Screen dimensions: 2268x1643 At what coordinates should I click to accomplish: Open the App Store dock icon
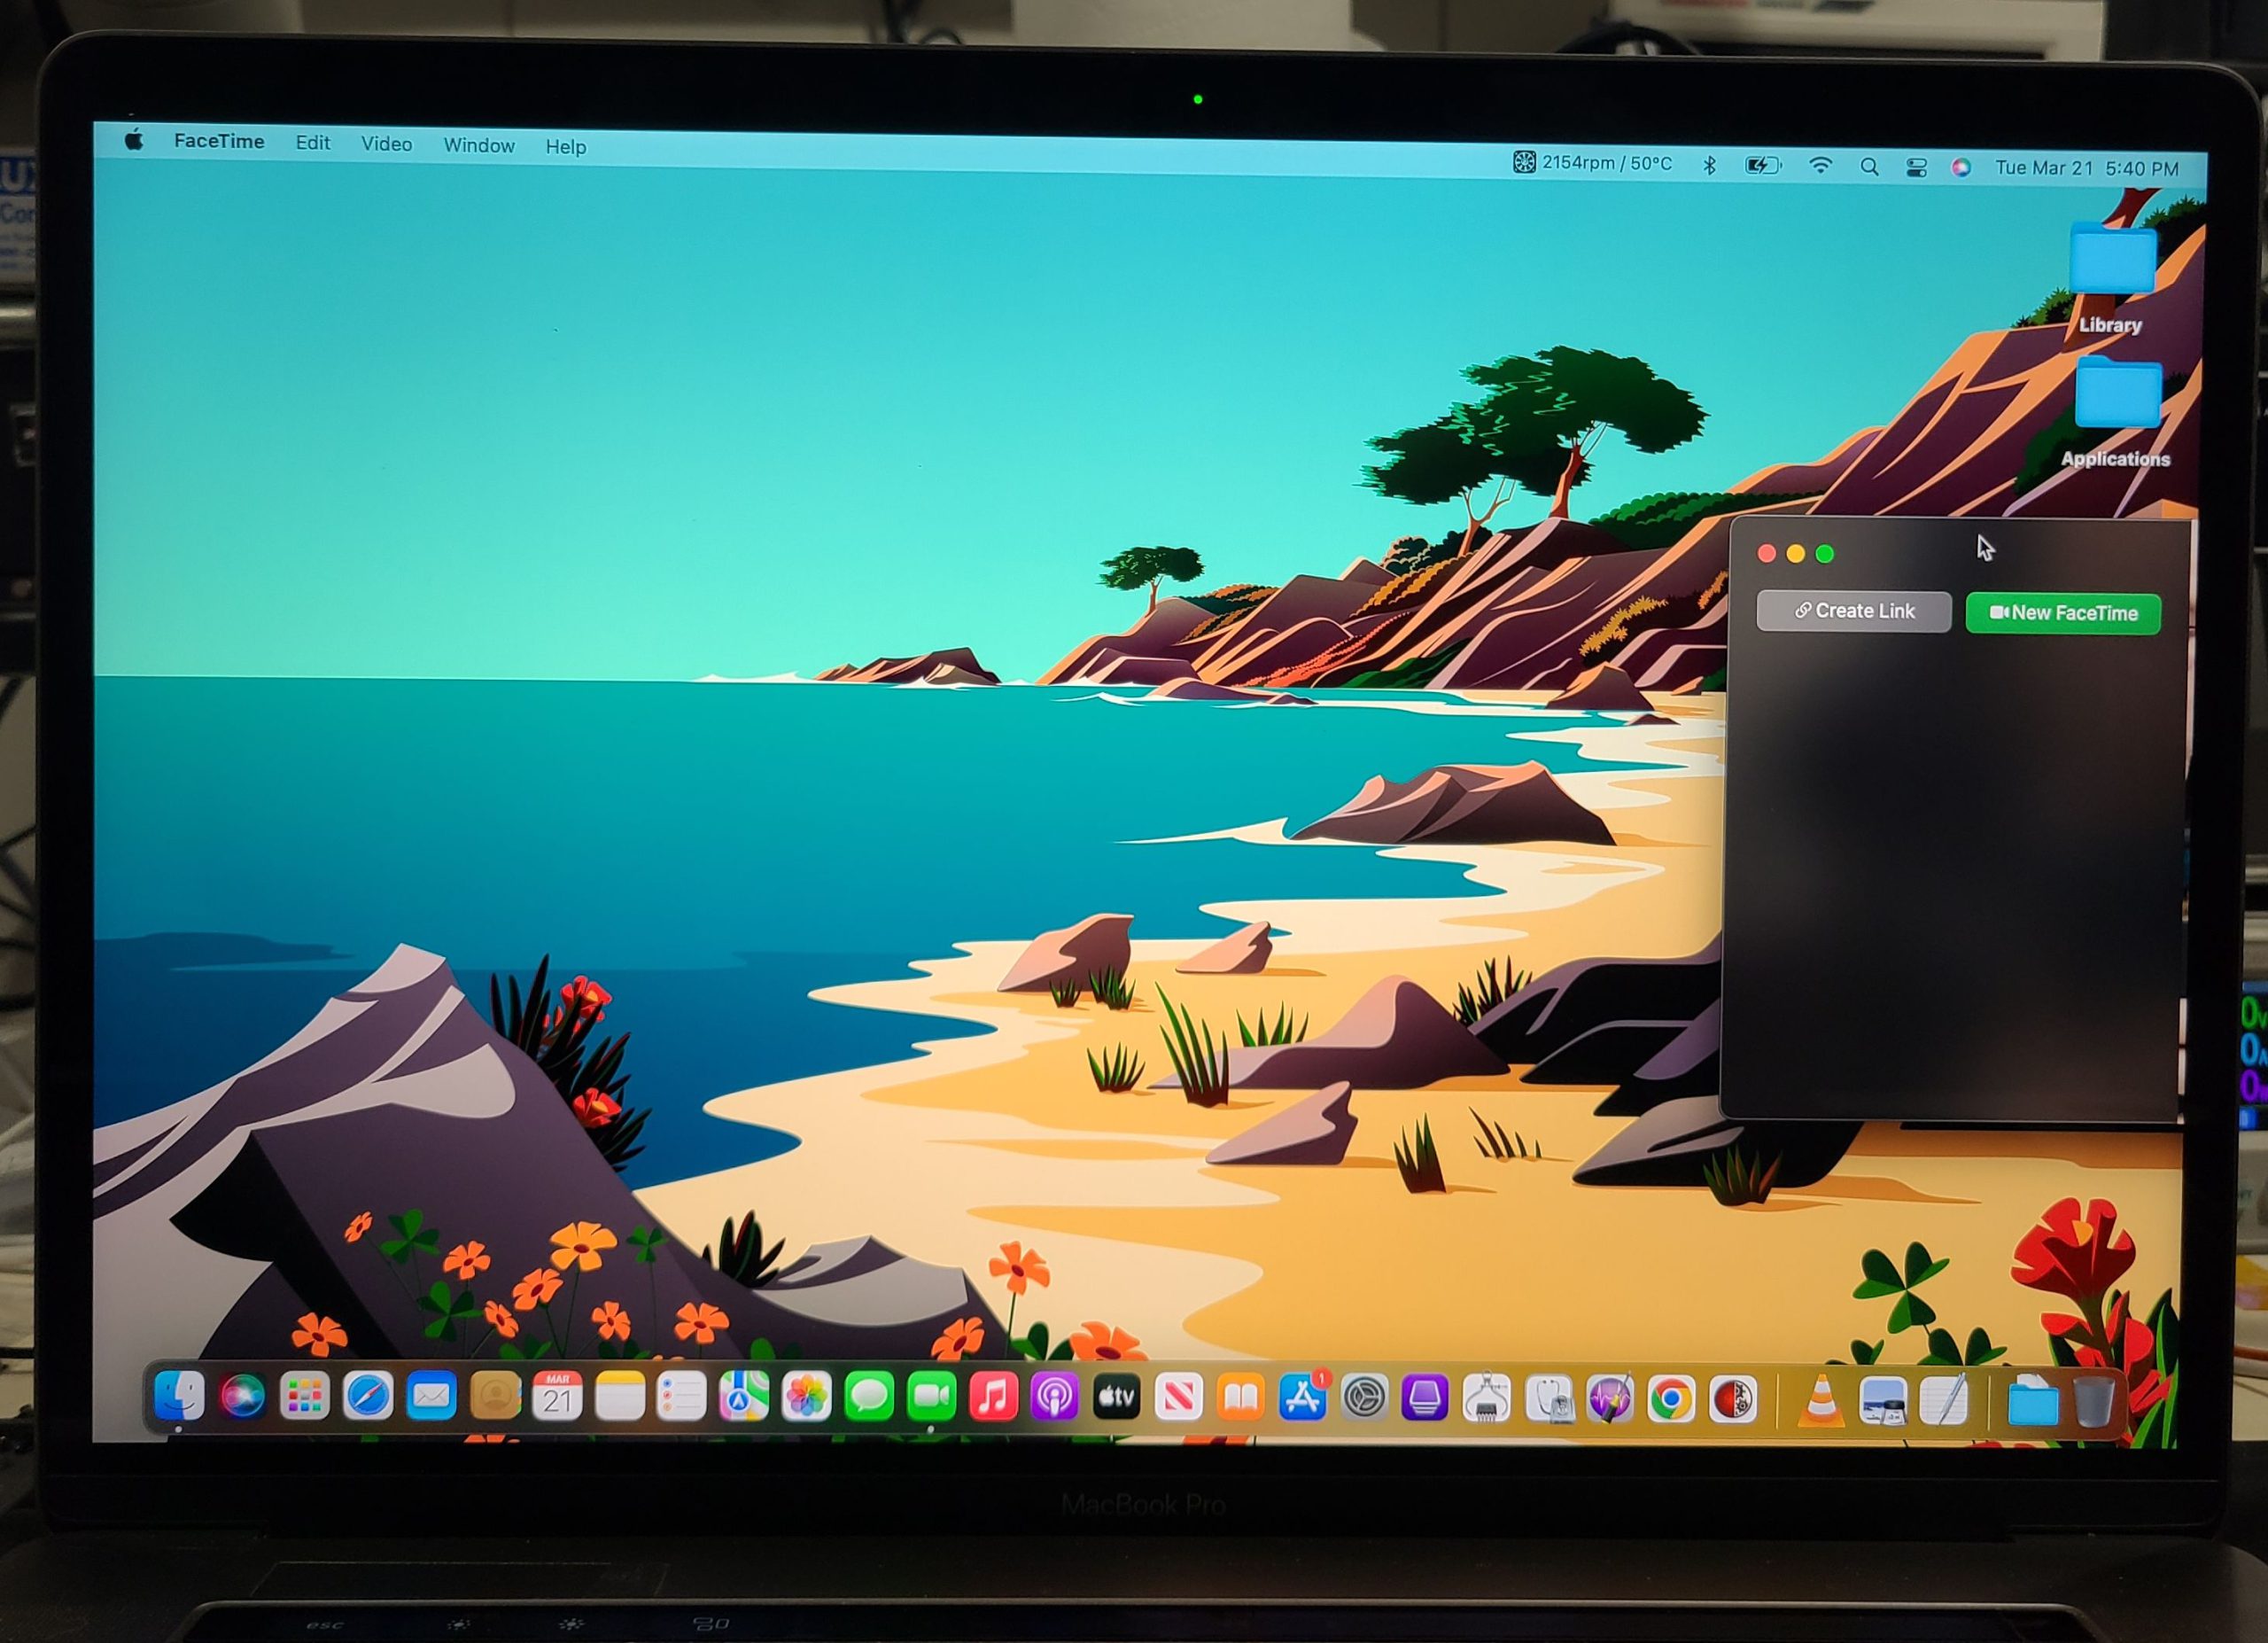[1302, 1397]
